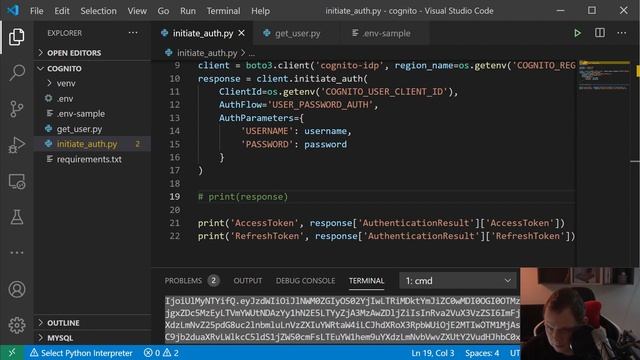Minimize the VS Code window
Image resolution: width=640 pixels, height=360 pixels.
(x=560, y=11)
